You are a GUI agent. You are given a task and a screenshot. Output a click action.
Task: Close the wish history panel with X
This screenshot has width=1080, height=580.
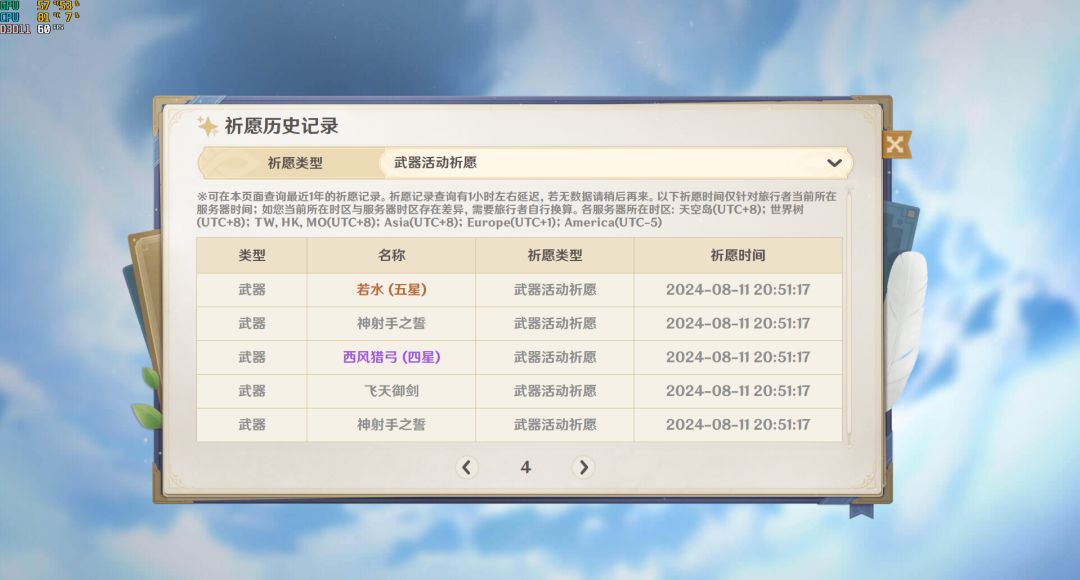[x=895, y=145]
